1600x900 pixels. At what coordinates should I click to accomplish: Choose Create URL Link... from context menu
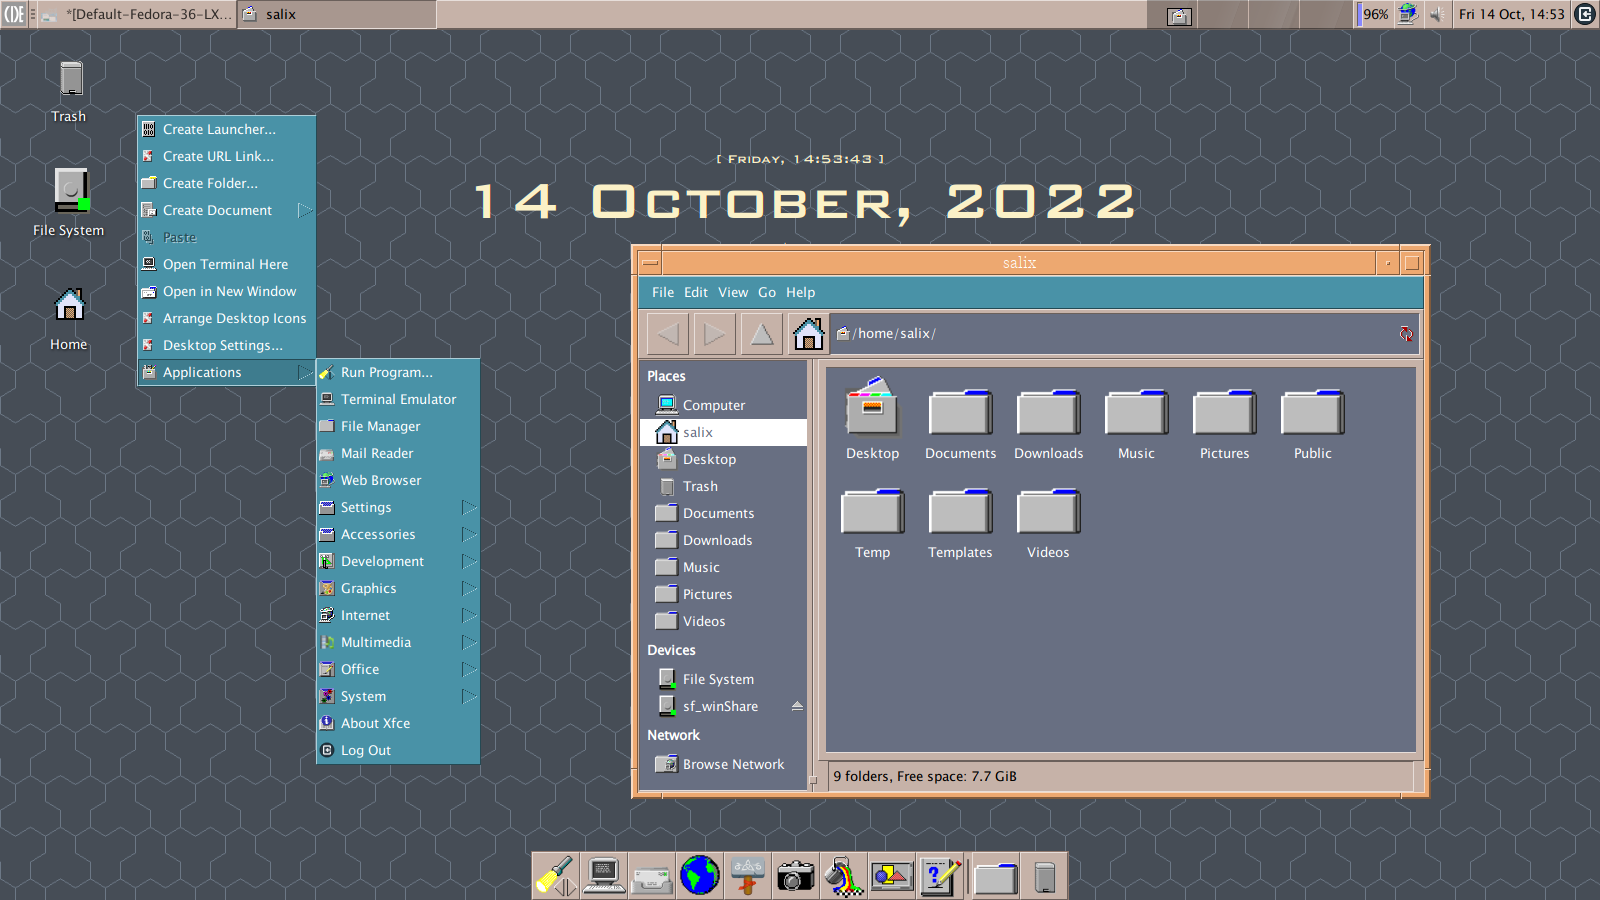pos(226,156)
